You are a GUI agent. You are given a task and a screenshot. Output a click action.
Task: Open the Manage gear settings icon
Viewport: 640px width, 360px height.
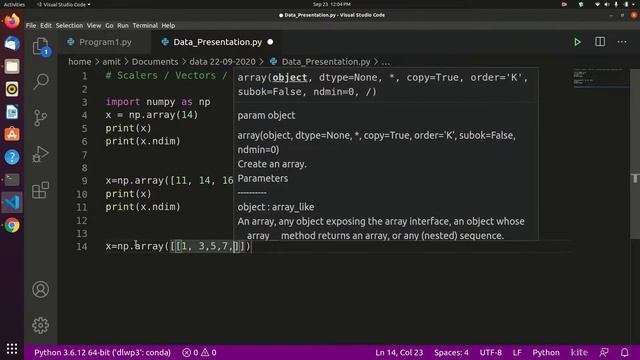pos(40,325)
